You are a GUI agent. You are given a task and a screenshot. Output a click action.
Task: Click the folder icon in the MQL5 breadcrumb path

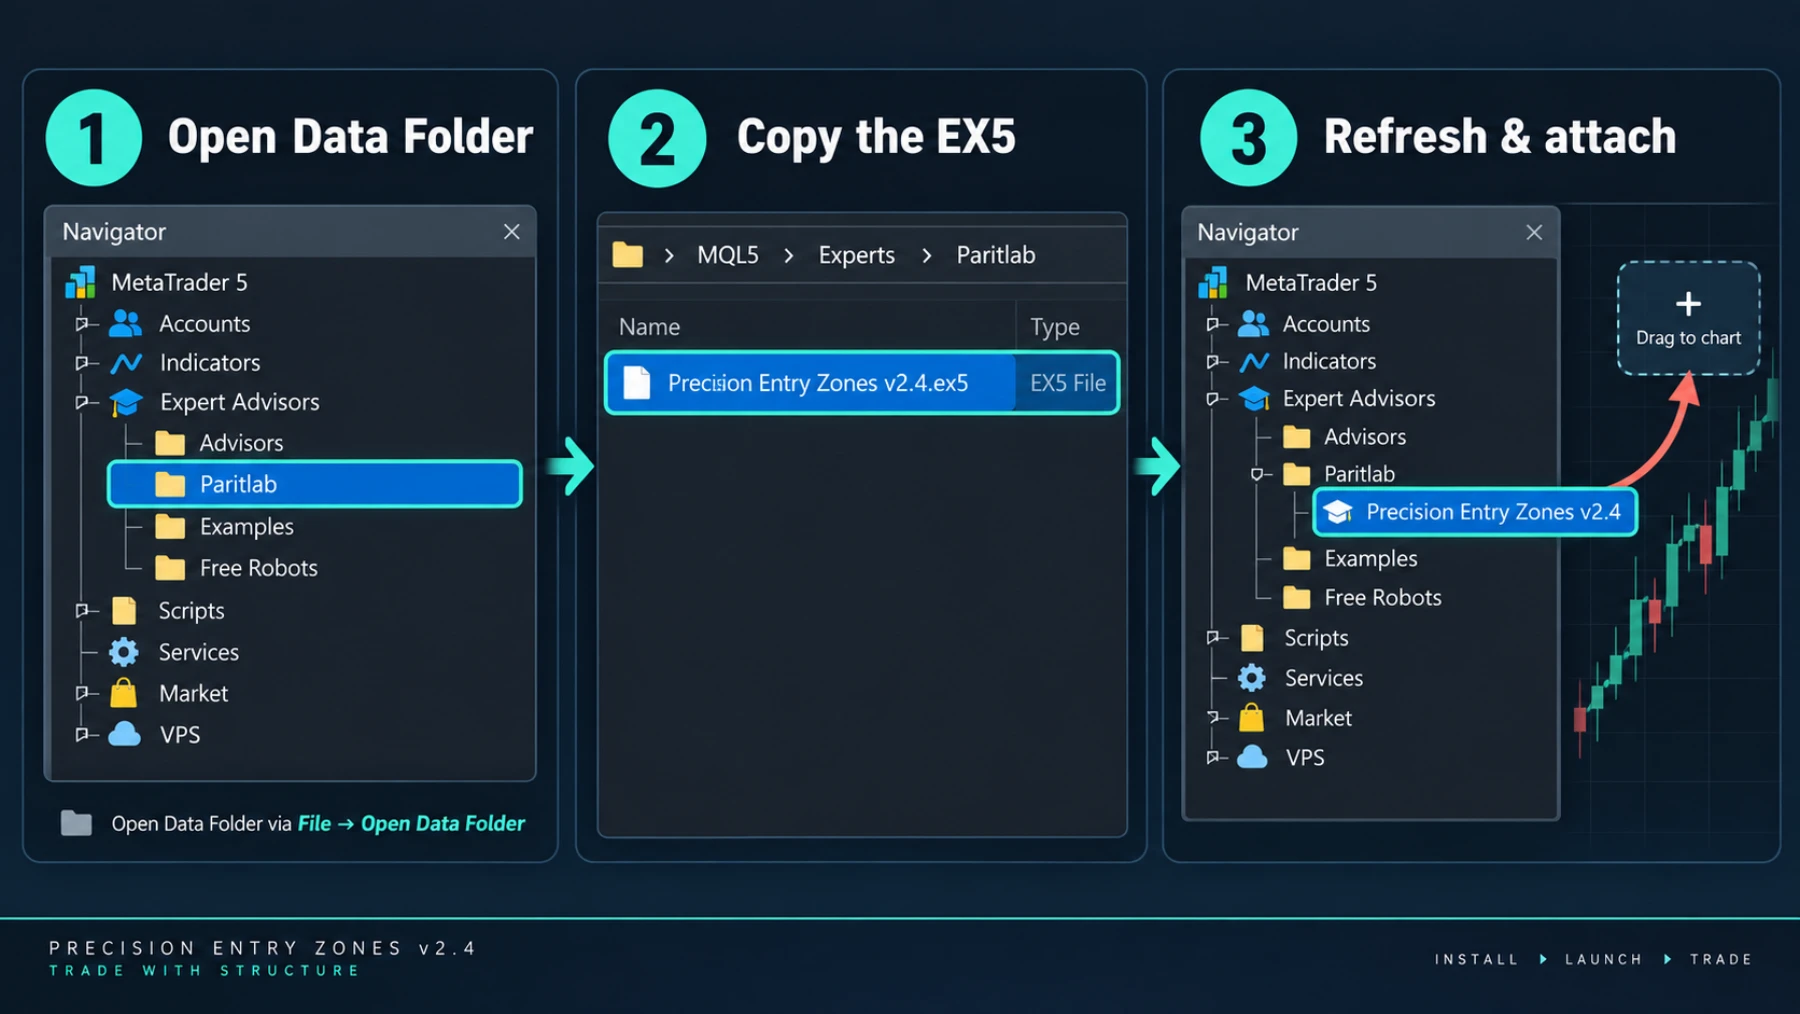(x=627, y=255)
